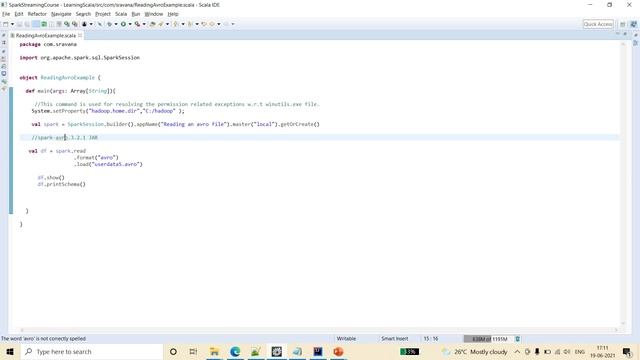Open the Window menu
This screenshot has height=360, width=640.
(x=154, y=14)
